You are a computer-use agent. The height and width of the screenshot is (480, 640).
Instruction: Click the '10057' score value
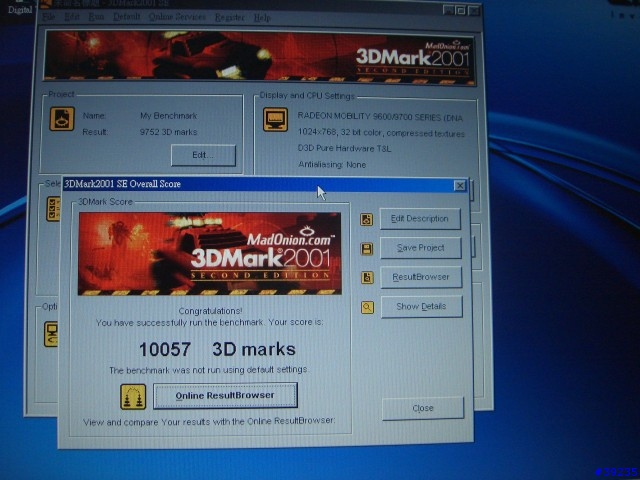click(x=165, y=349)
